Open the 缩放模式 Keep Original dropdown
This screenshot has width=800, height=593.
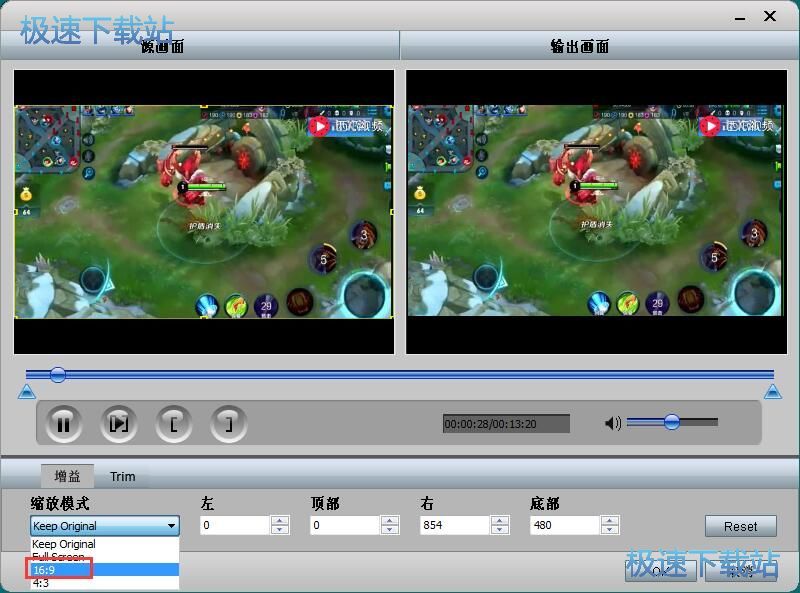(105, 526)
